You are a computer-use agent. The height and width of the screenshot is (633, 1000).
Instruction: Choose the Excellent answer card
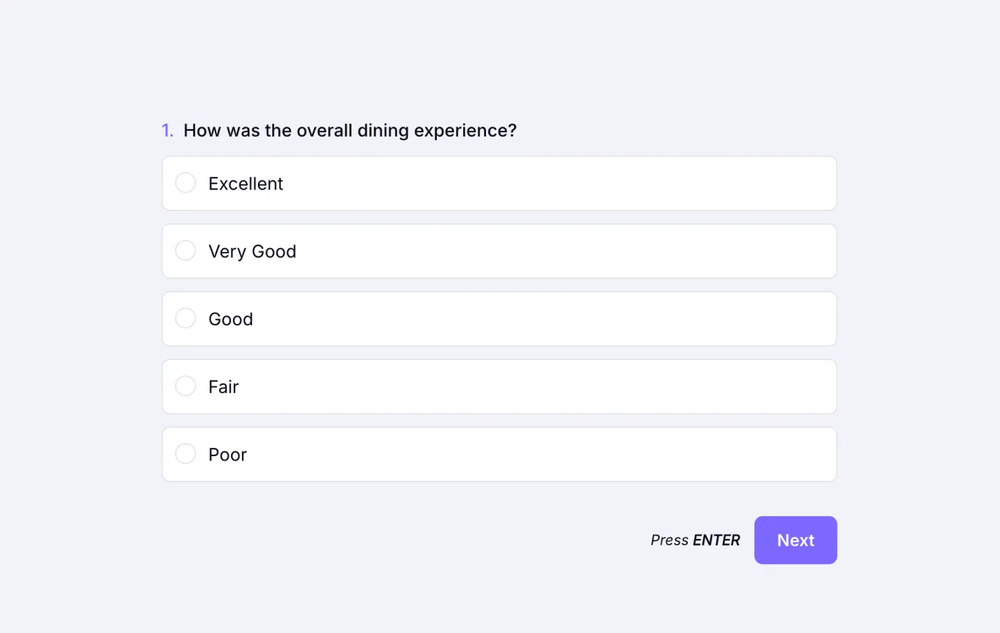tap(499, 183)
